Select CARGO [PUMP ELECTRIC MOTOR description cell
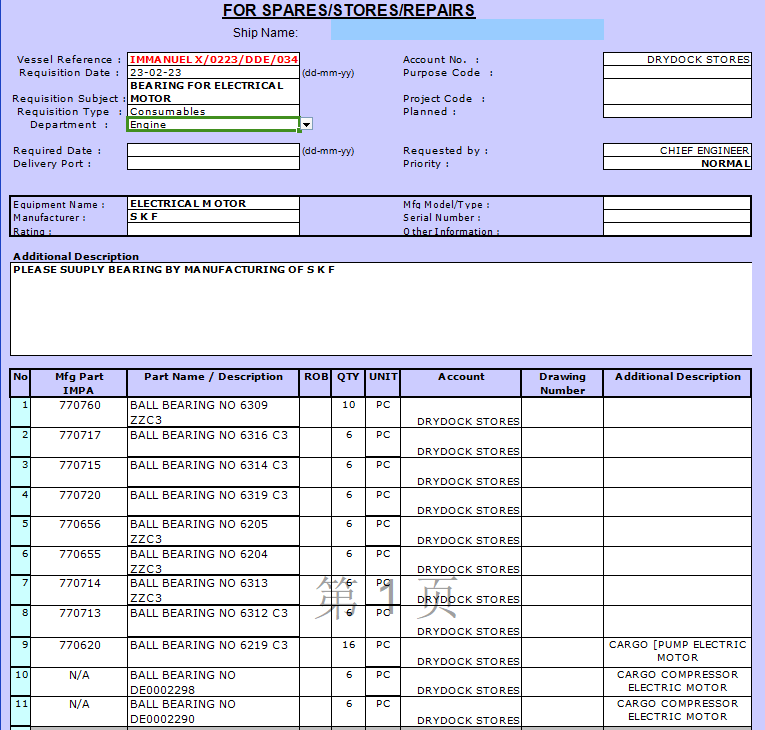This screenshot has width=765, height=730. [677, 652]
